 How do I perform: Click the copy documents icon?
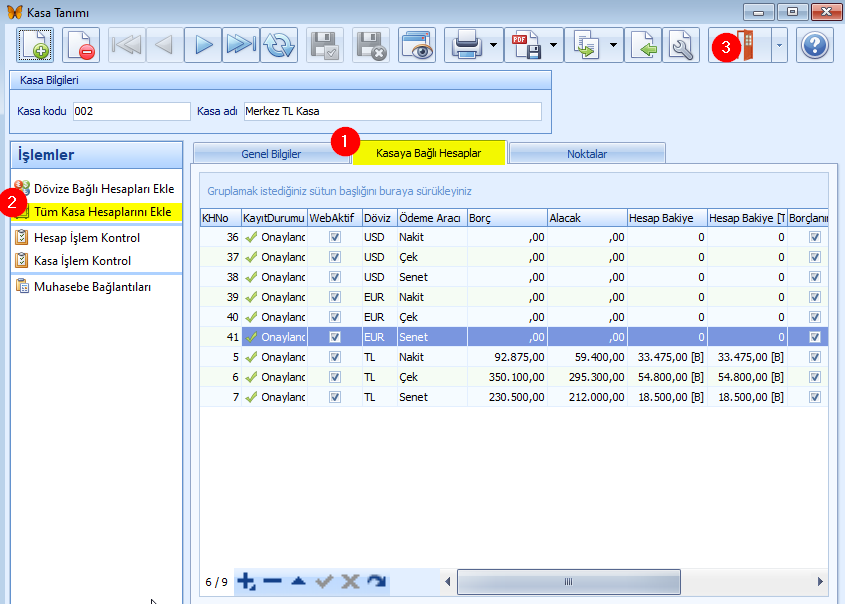click(x=586, y=45)
